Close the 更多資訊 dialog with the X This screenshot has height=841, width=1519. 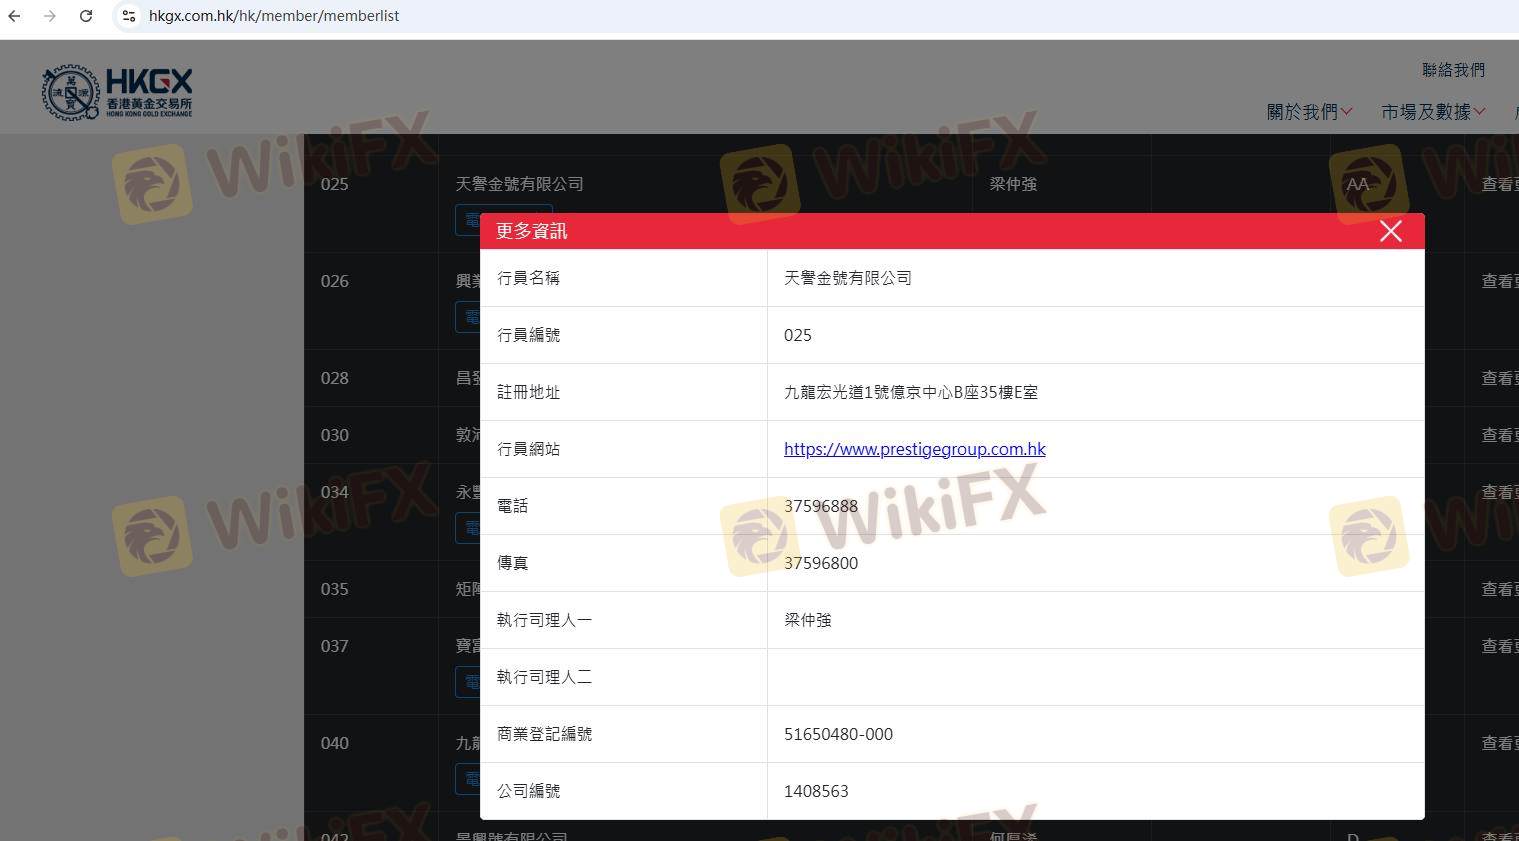point(1390,231)
